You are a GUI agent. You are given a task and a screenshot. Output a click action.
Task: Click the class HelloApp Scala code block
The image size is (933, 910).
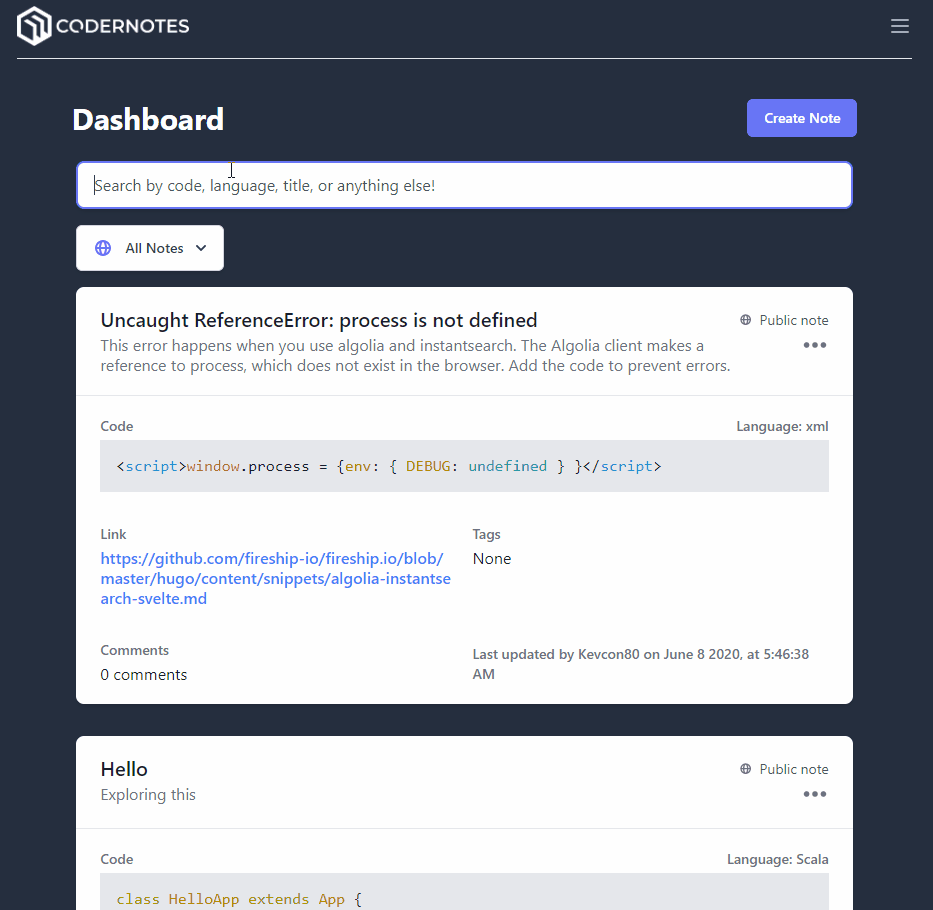[464, 892]
